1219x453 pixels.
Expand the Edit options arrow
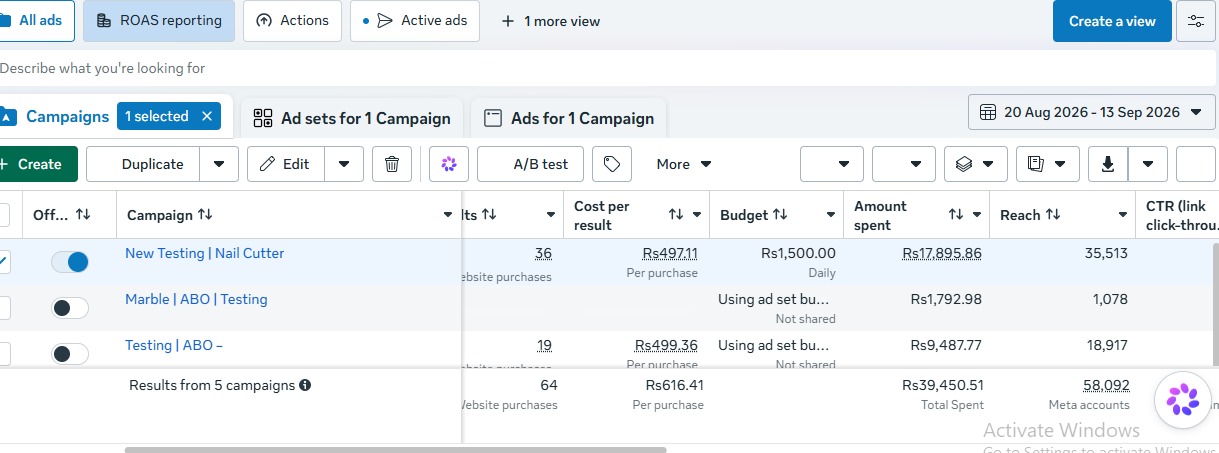pos(344,164)
